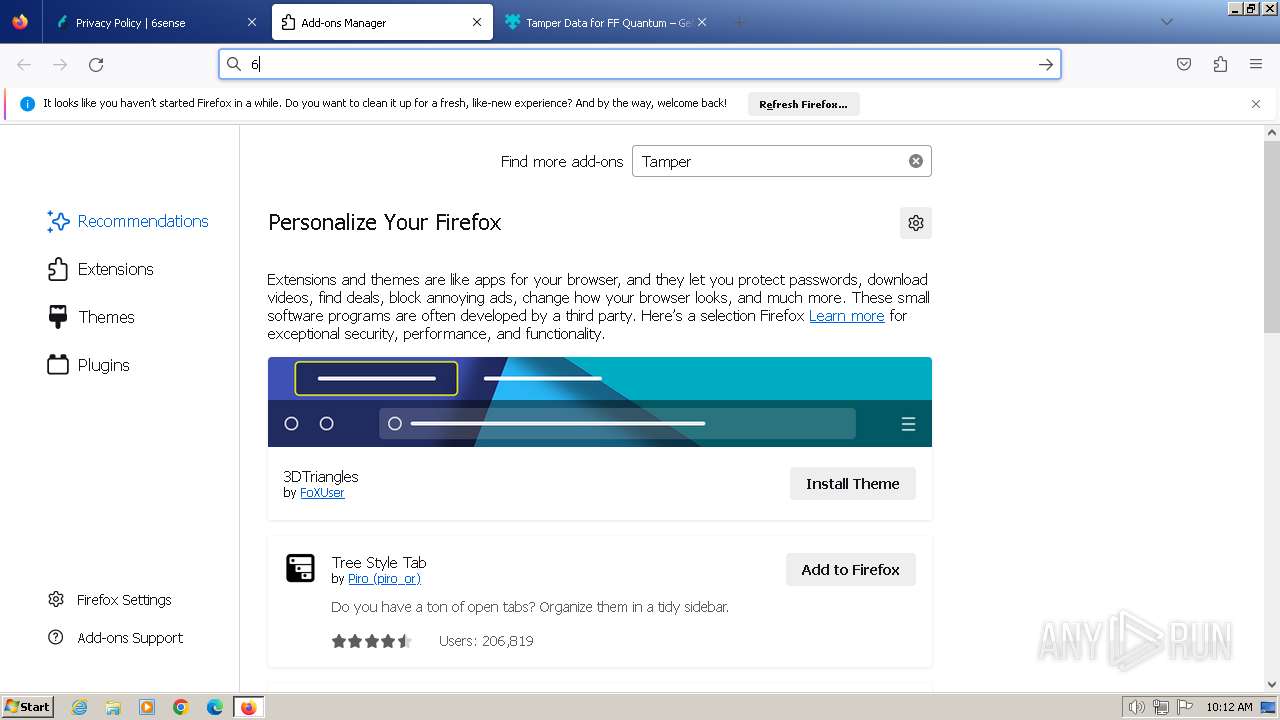Open FoxUser author link

pos(322,493)
